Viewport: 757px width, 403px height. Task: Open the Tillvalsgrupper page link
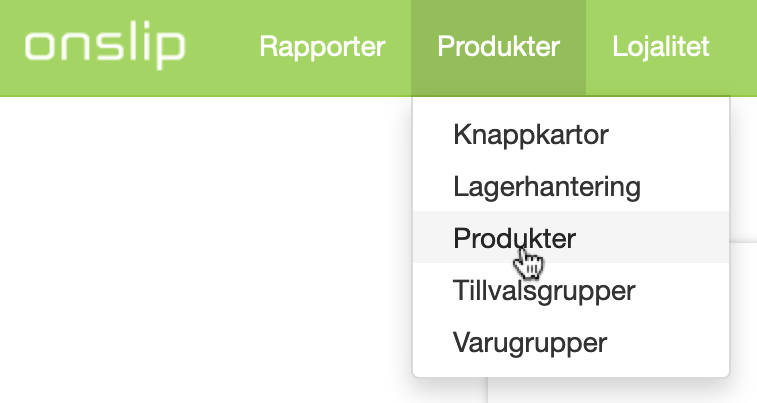point(544,291)
